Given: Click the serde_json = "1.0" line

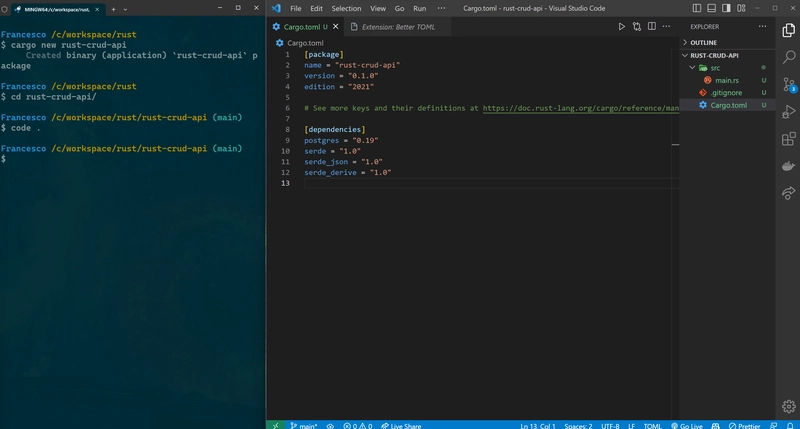Looking at the screenshot, I should click(x=343, y=162).
